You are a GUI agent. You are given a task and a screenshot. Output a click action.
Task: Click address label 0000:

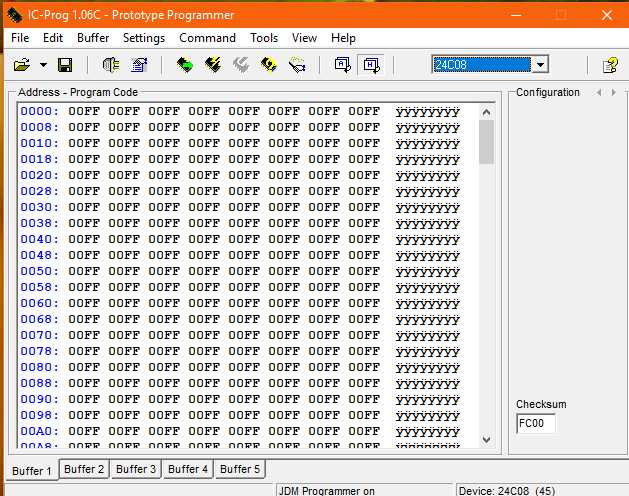(39, 111)
